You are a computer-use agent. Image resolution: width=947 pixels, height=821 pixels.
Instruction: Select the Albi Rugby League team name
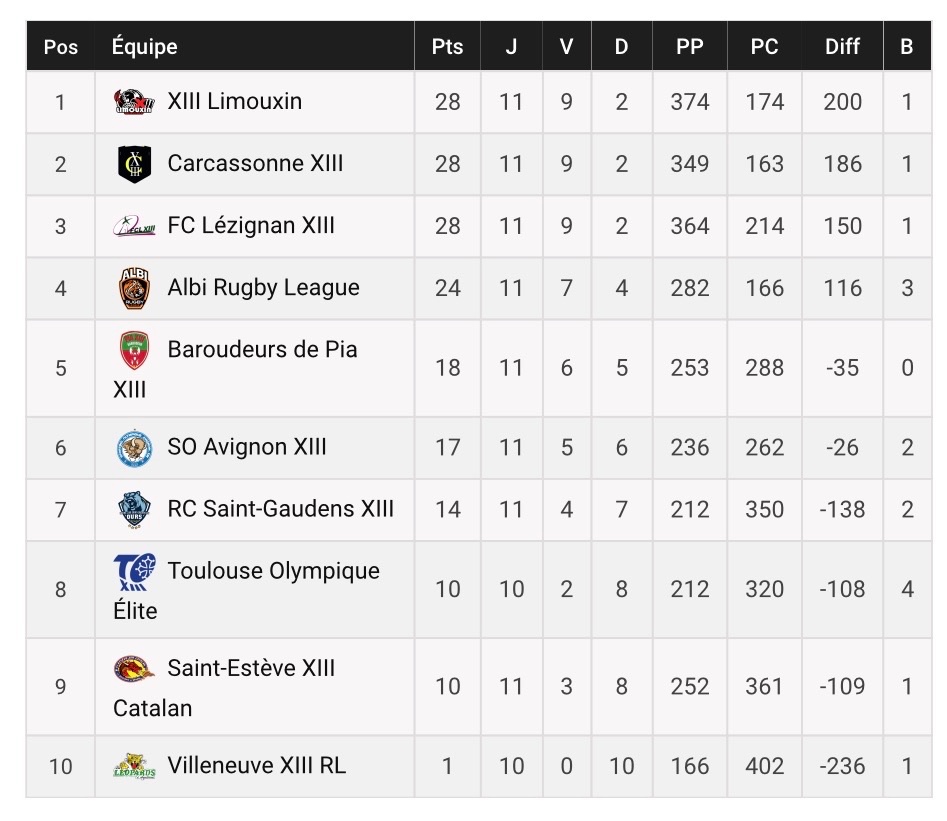click(x=263, y=288)
